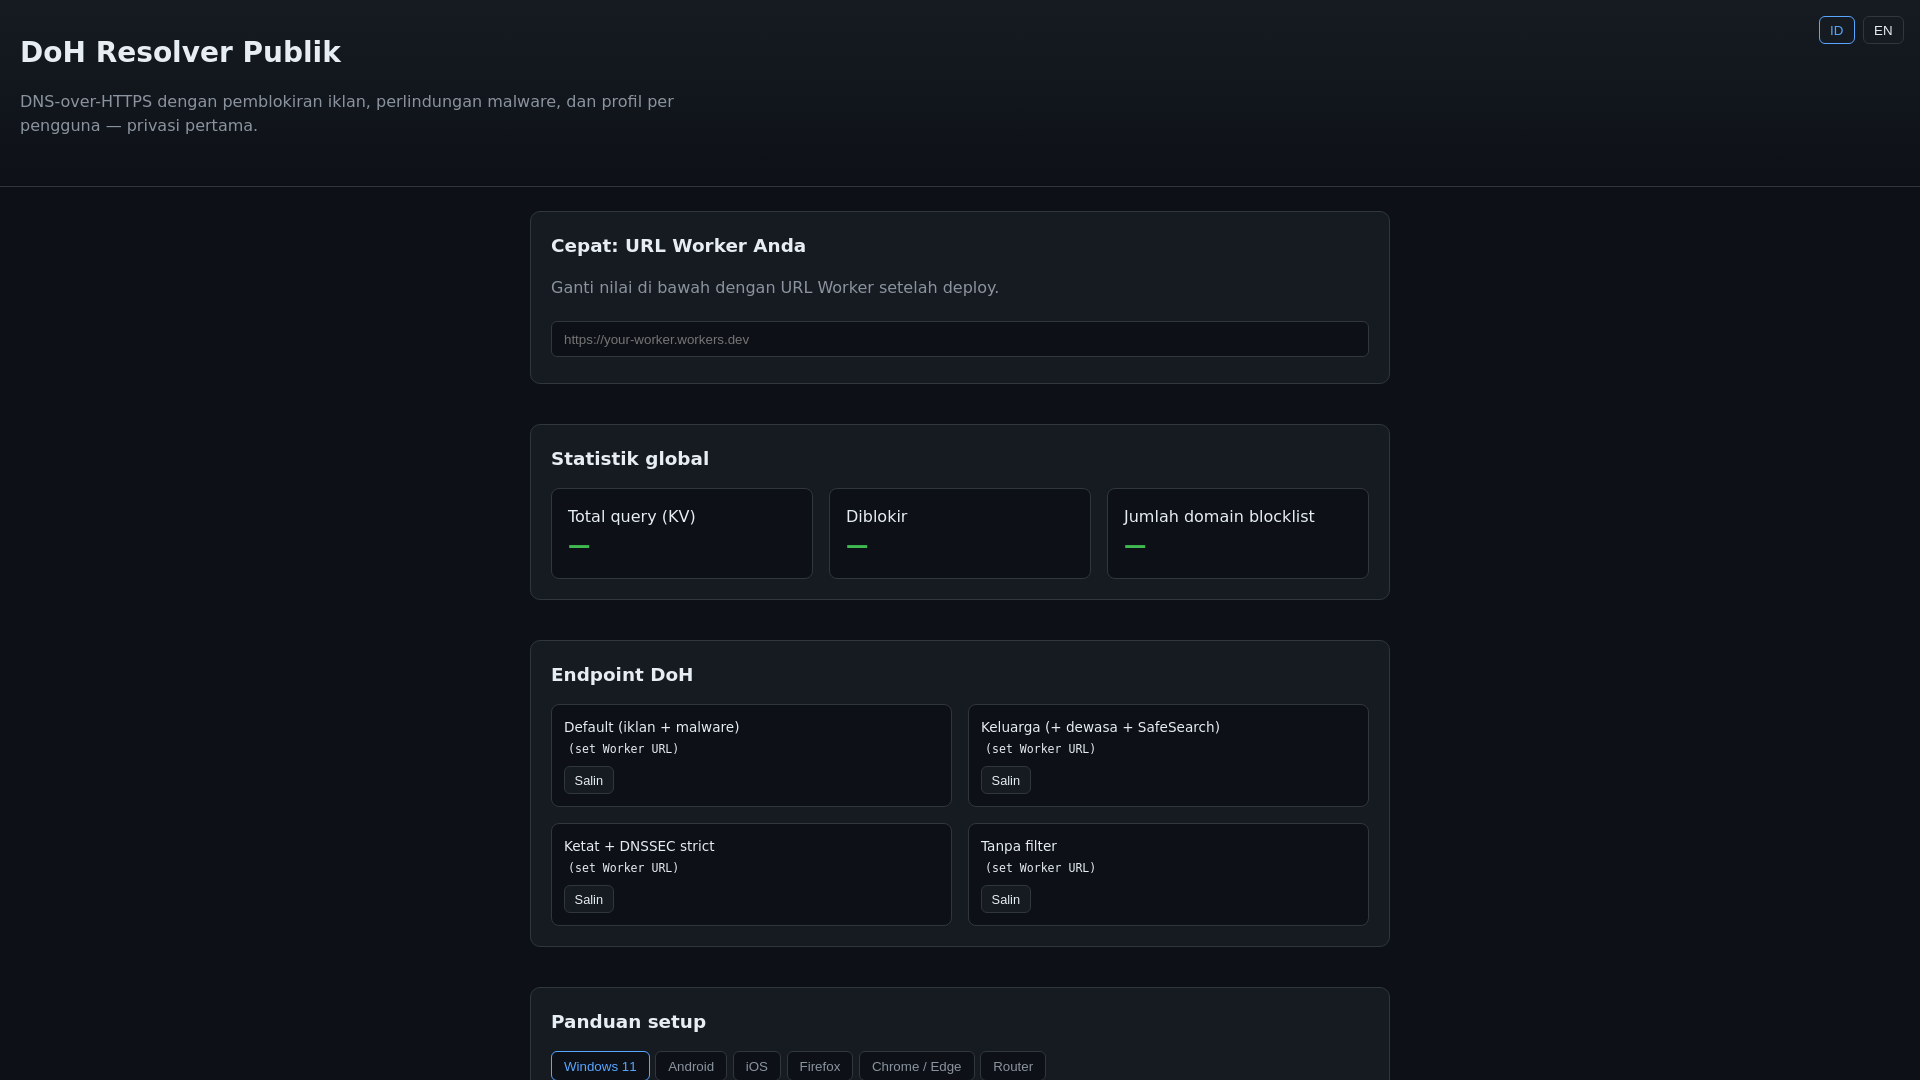Click the DNS-over-HTTPS description paragraph
This screenshot has height=1080, width=1920.
pos(347,114)
